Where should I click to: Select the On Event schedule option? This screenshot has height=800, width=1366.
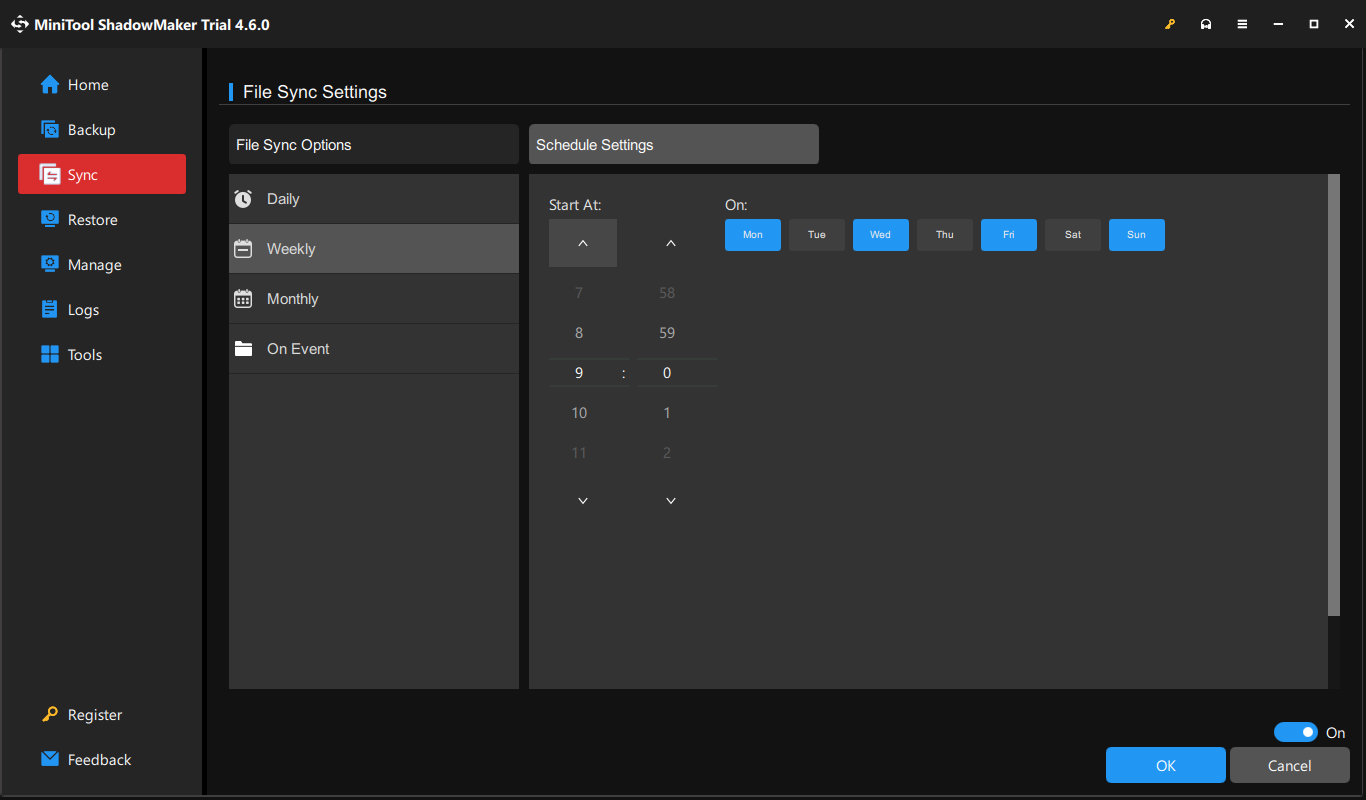(x=374, y=349)
